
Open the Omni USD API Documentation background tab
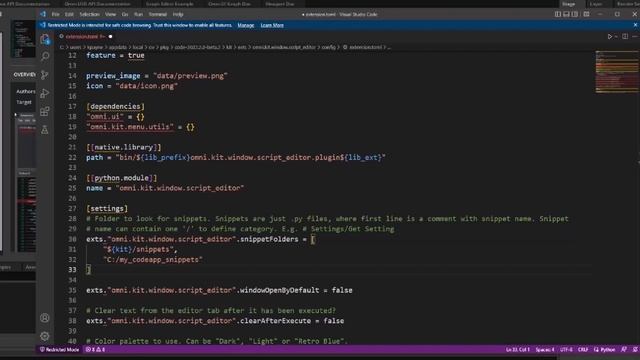(x=97, y=4)
